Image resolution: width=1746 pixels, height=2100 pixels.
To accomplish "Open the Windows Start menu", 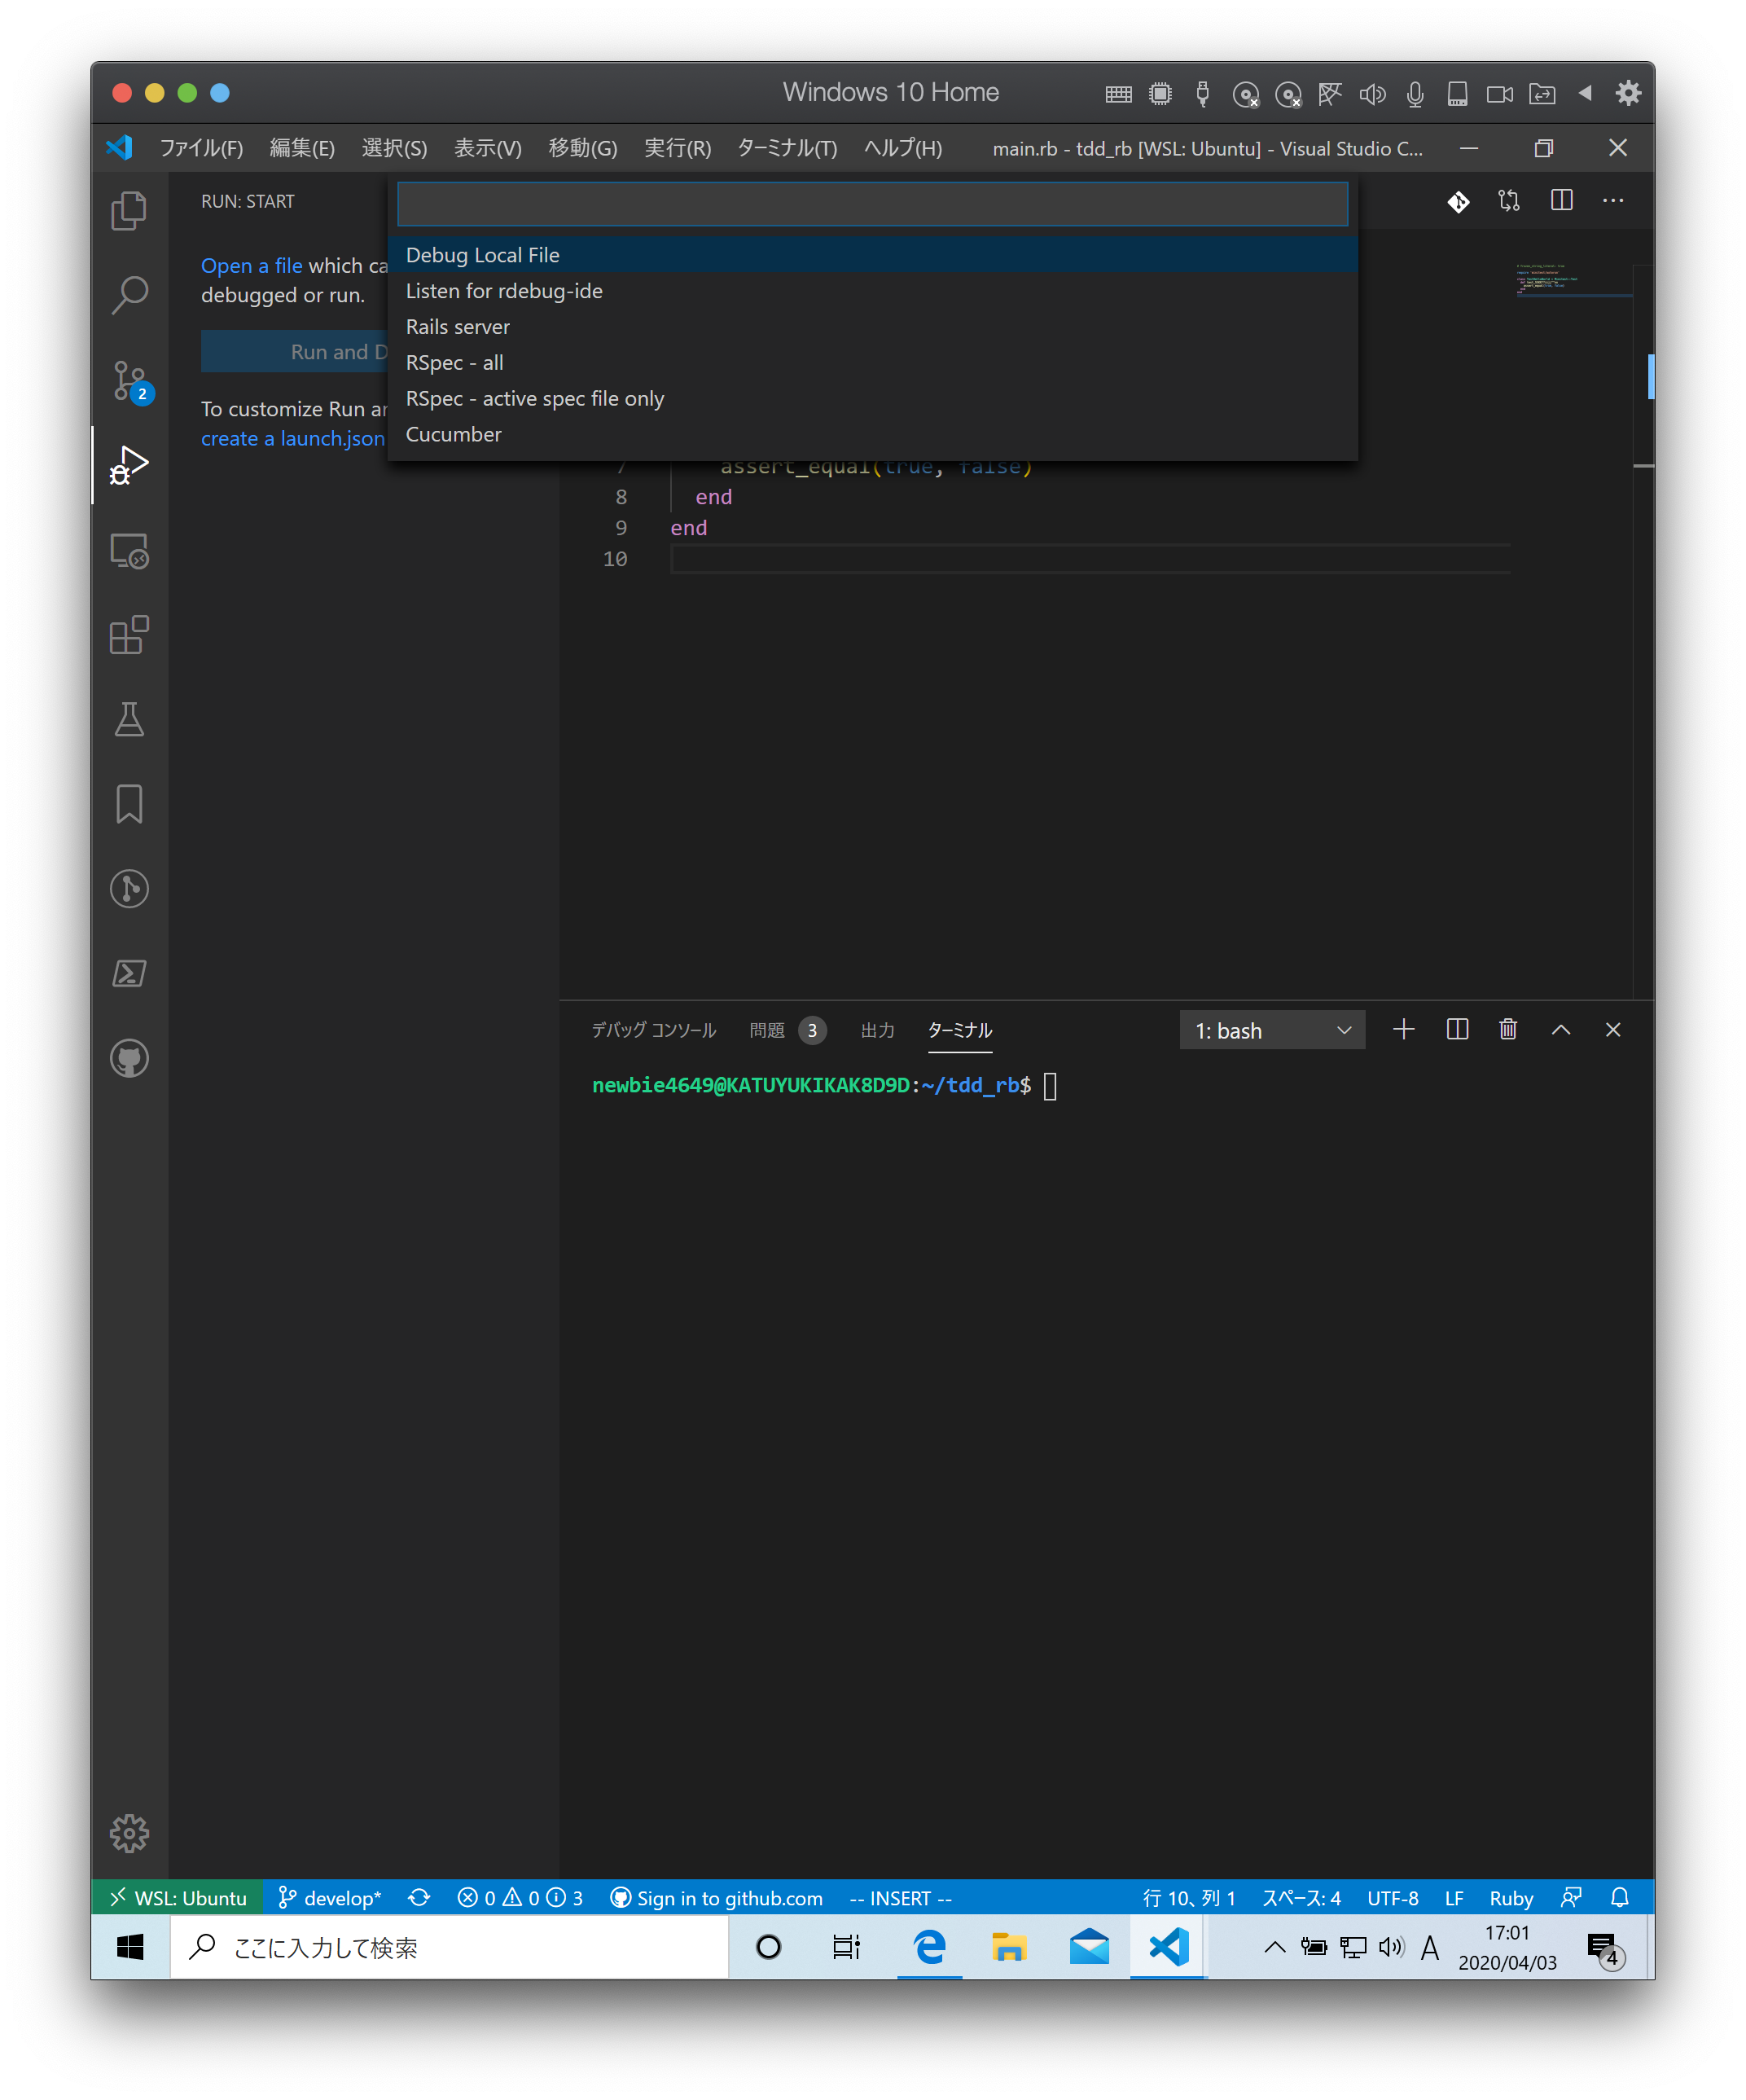I will pyautogui.click(x=130, y=1946).
